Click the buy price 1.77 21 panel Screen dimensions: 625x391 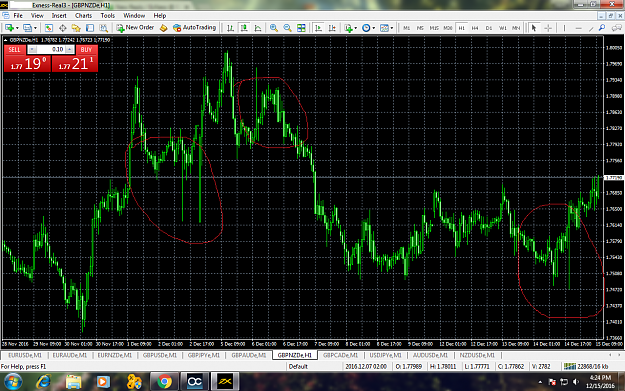coord(75,64)
